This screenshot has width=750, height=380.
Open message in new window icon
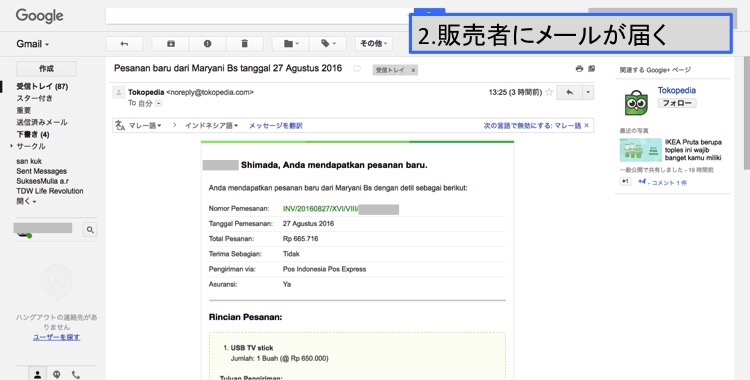tap(592, 69)
